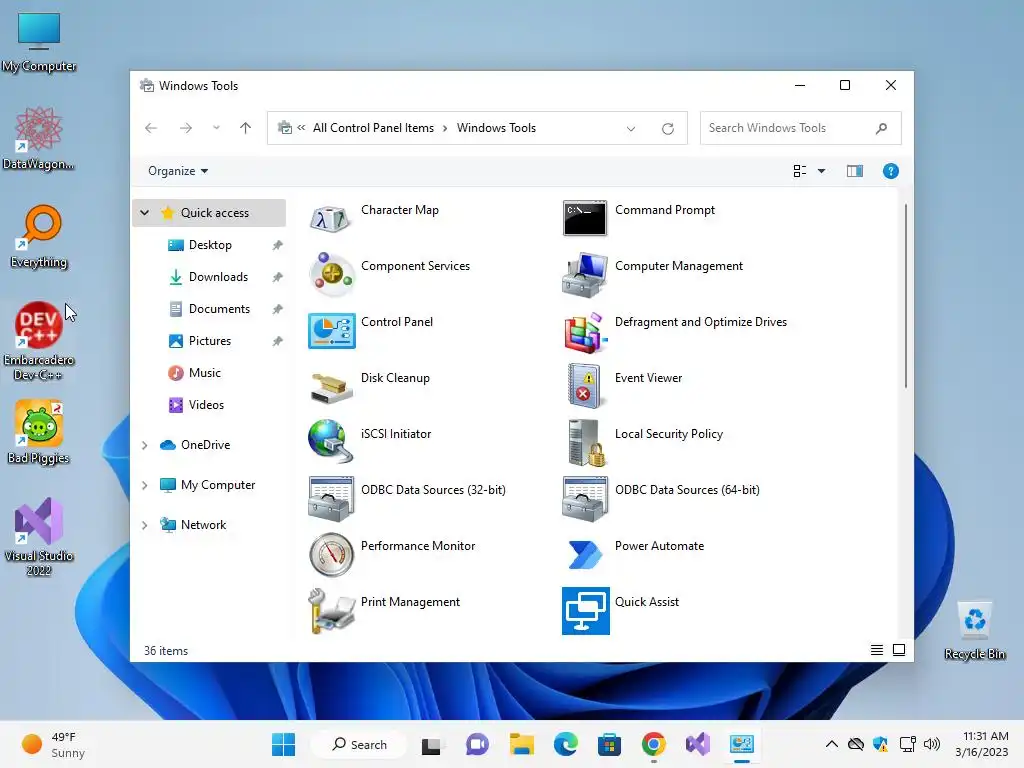Open recent locations dropdown arrow
Screen dimensions: 1024x768
216,128
